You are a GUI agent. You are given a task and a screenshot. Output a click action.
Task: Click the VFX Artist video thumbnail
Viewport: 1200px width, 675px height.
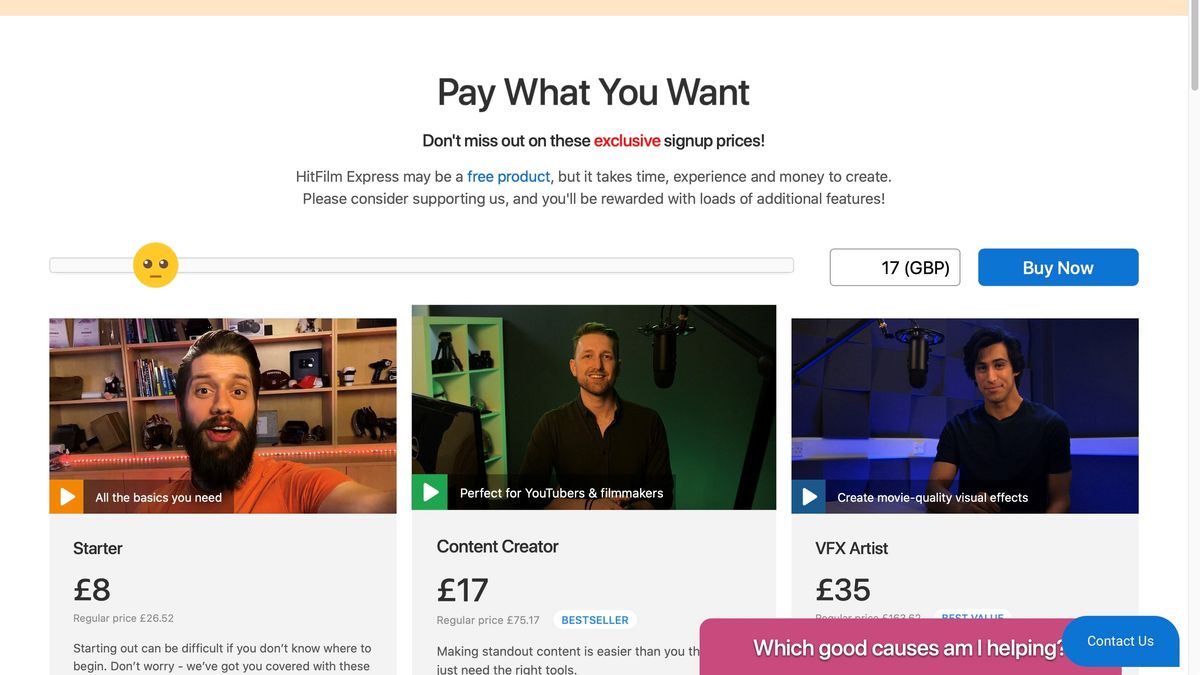[x=965, y=416]
